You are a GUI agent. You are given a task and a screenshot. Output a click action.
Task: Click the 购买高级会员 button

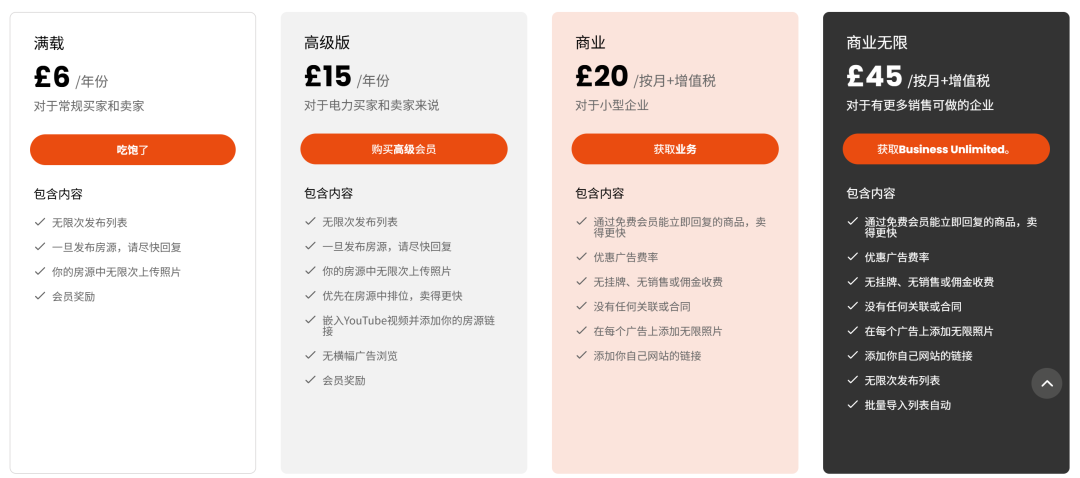pos(404,149)
